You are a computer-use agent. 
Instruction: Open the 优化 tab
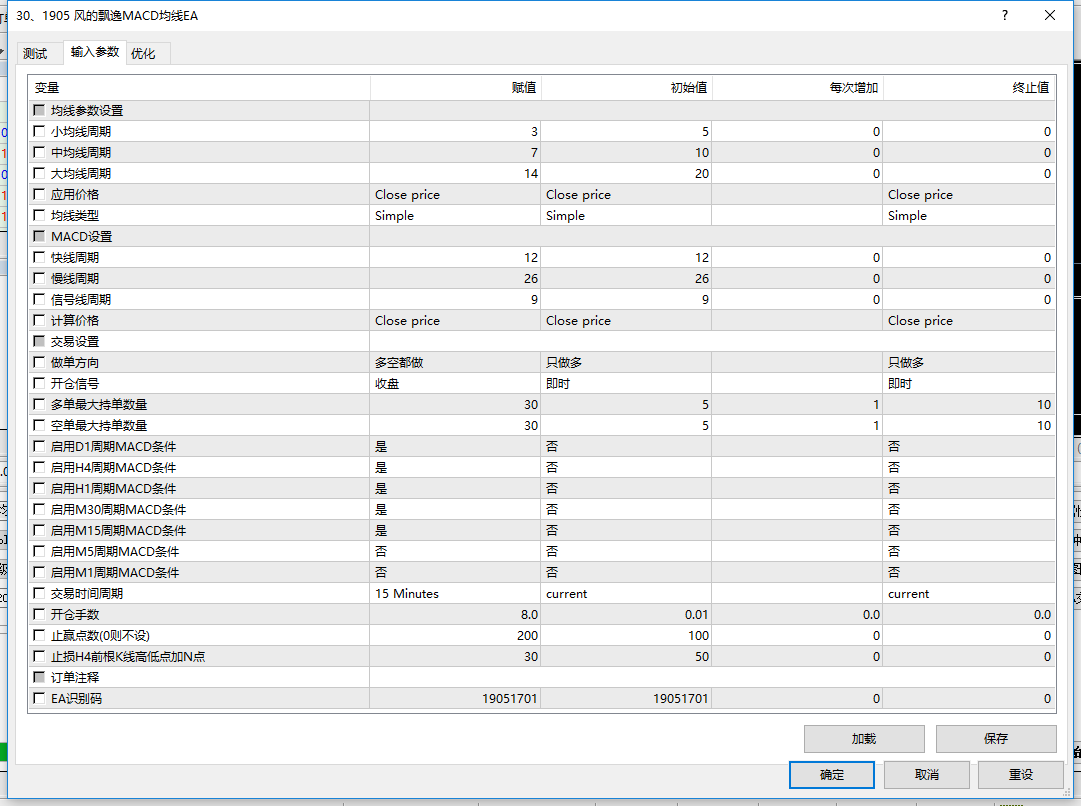pos(143,53)
